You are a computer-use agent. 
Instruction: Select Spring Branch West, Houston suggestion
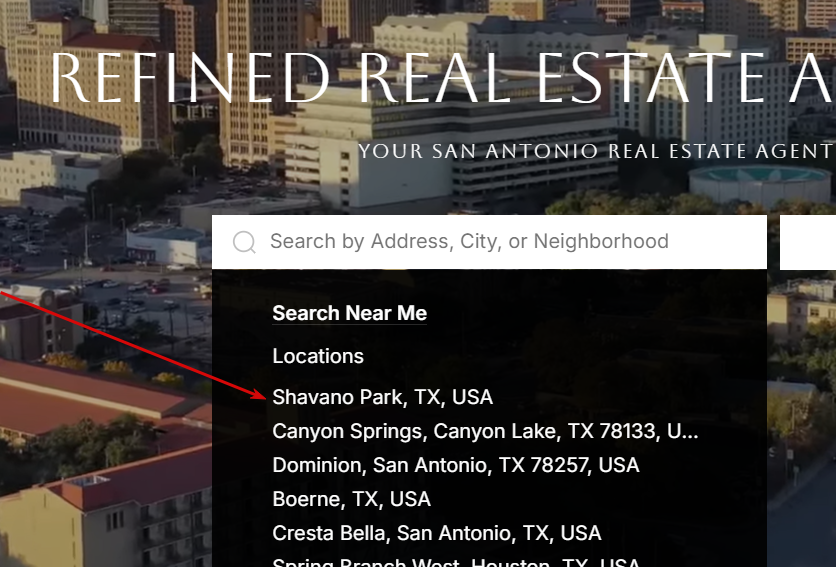tap(456, 562)
